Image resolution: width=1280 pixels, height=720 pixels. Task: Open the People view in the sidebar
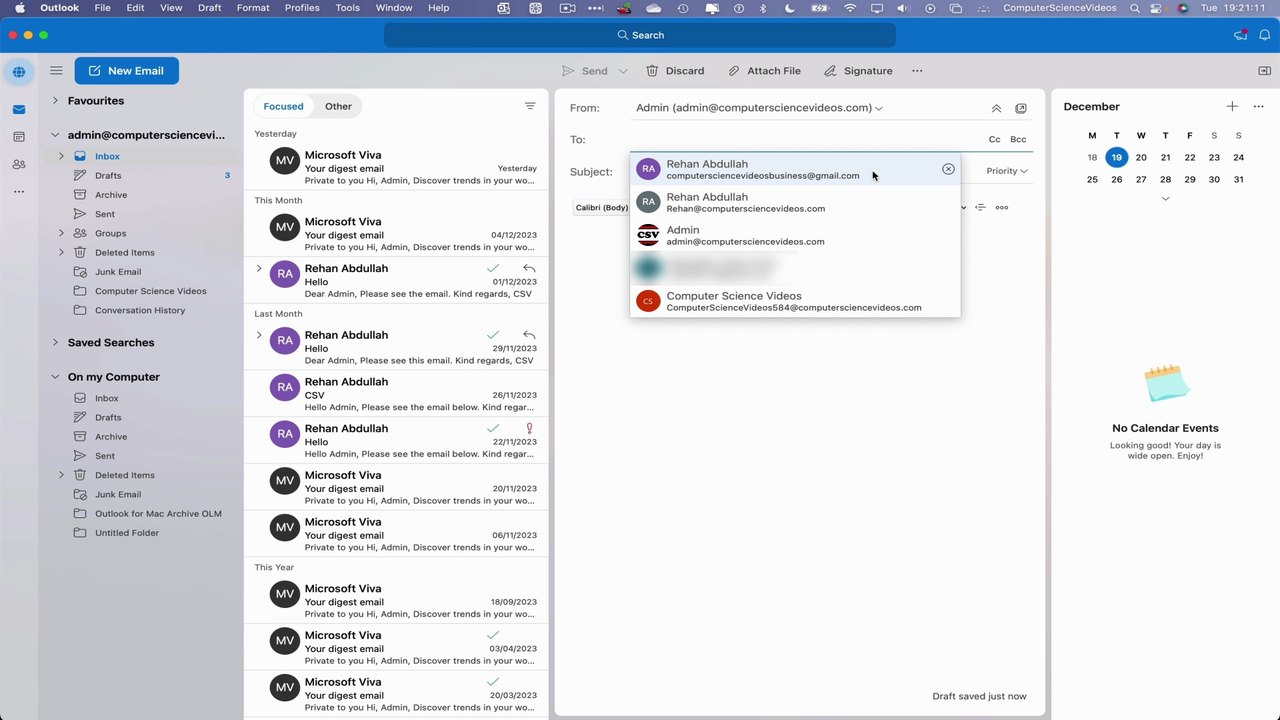[x=19, y=164]
